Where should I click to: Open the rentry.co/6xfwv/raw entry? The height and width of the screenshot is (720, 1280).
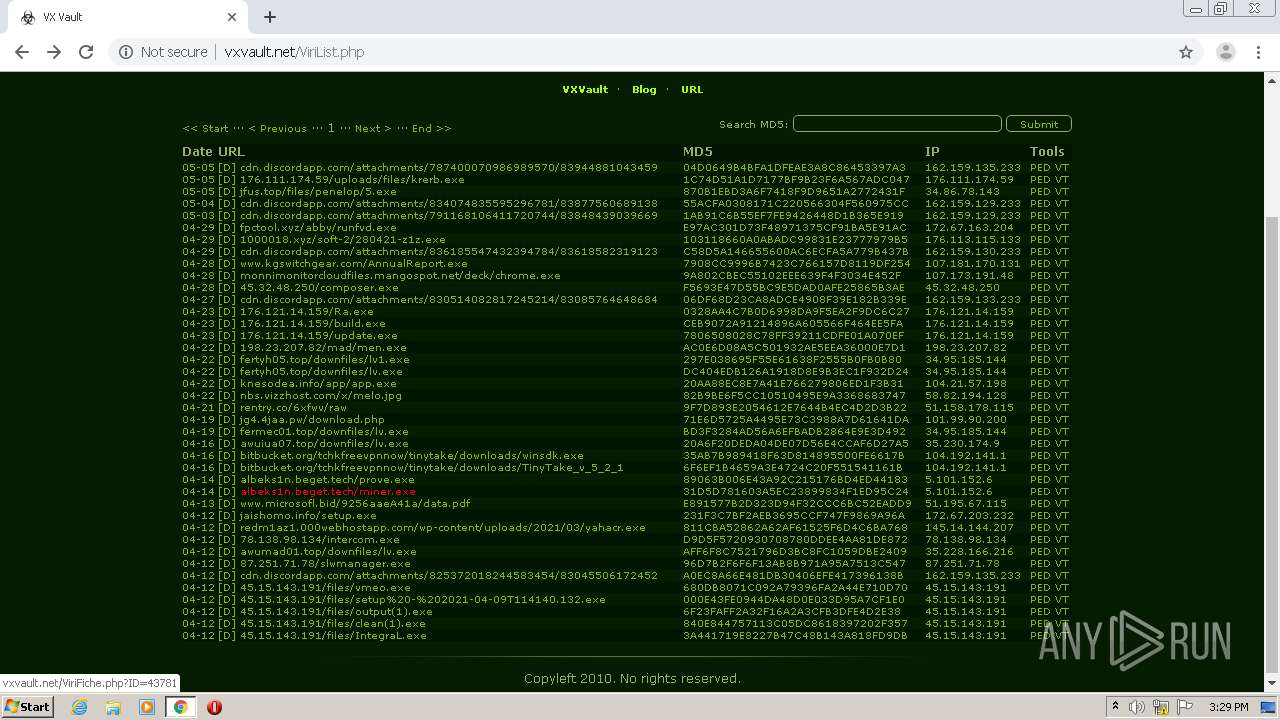coord(293,407)
